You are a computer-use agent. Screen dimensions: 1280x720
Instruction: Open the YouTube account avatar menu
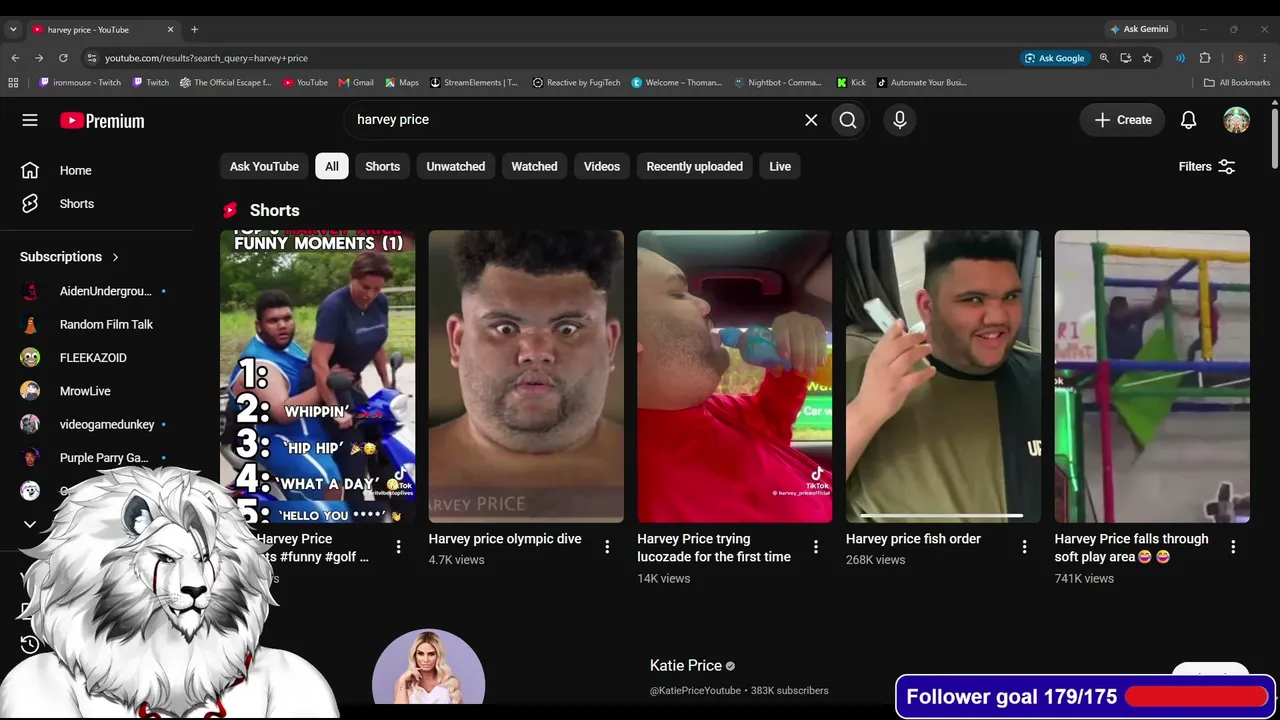pyautogui.click(x=1237, y=120)
